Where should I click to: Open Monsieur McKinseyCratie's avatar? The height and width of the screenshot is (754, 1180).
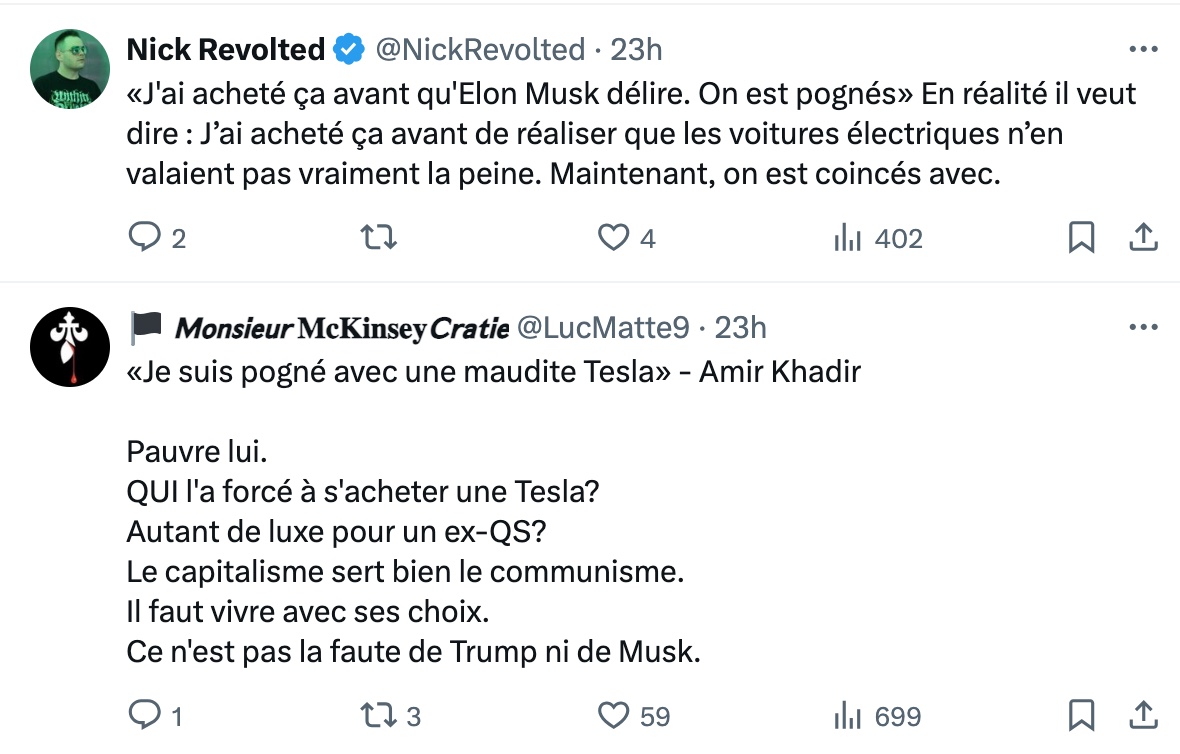coord(70,347)
